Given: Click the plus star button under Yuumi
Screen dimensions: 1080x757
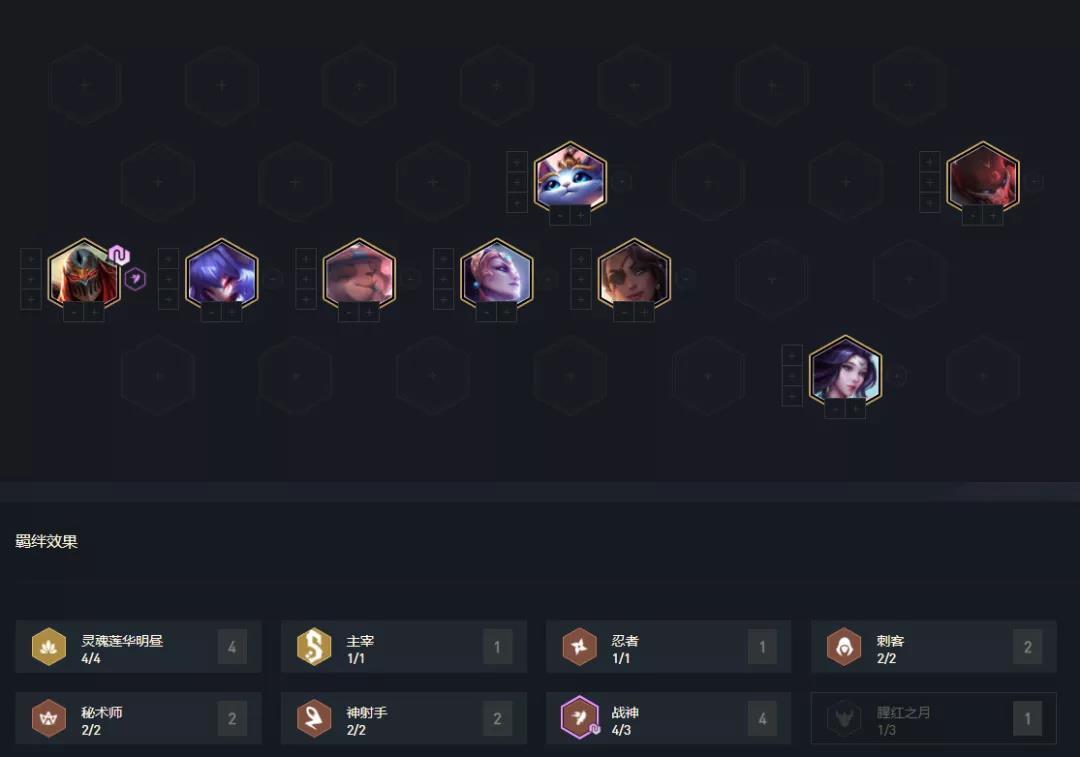Looking at the screenshot, I should coord(581,216).
